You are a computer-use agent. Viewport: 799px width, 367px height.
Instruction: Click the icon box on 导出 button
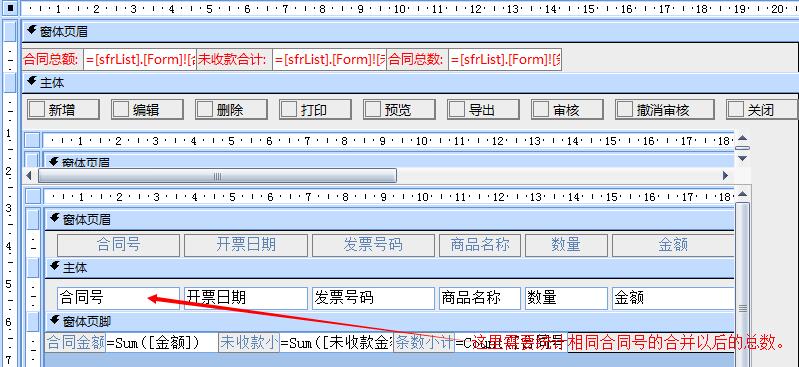click(x=457, y=109)
